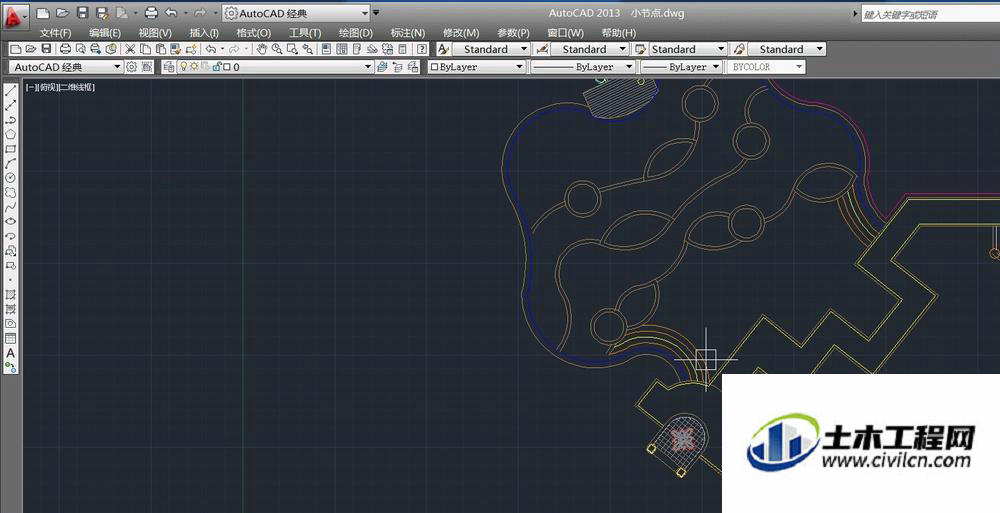
Task: Click Cut in the standard toolbar
Action: click(x=129, y=49)
